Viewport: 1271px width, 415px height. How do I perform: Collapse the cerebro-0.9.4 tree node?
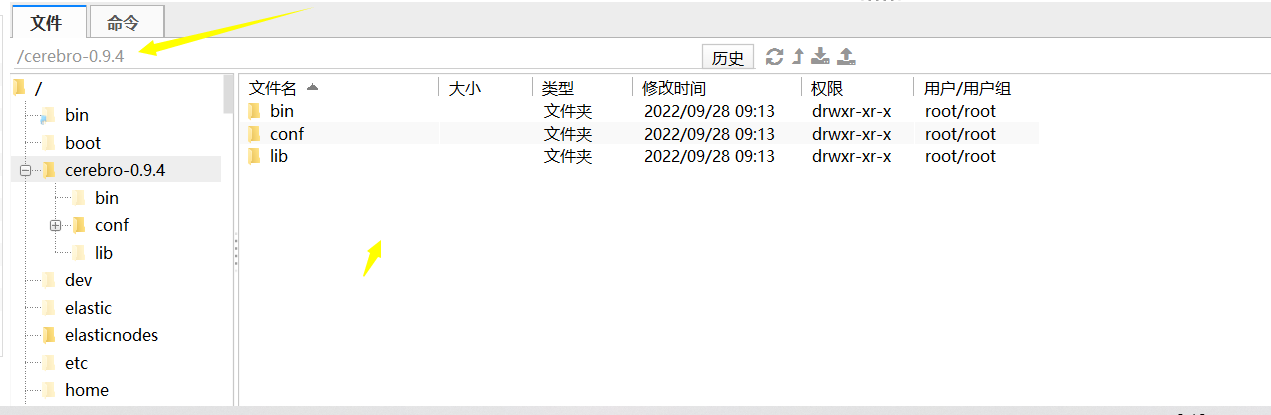coord(26,171)
